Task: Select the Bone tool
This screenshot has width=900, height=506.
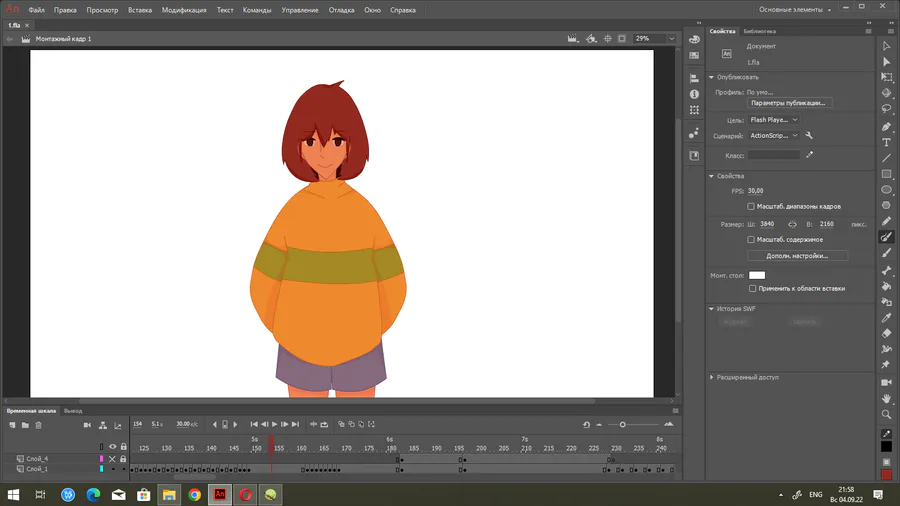Action: tap(886, 270)
